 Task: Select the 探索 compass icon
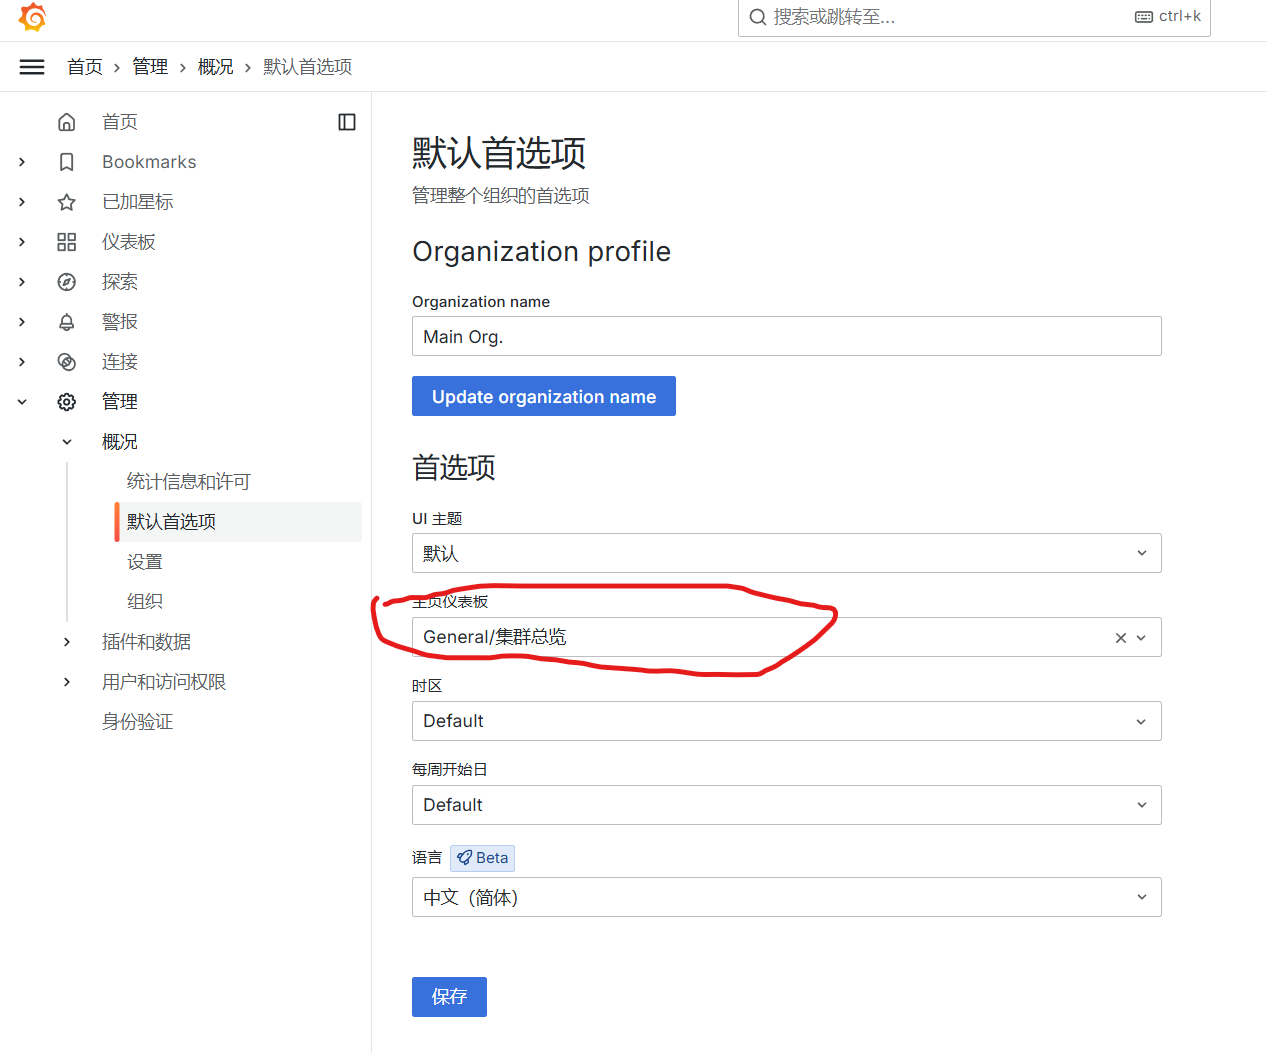pyautogui.click(x=66, y=281)
